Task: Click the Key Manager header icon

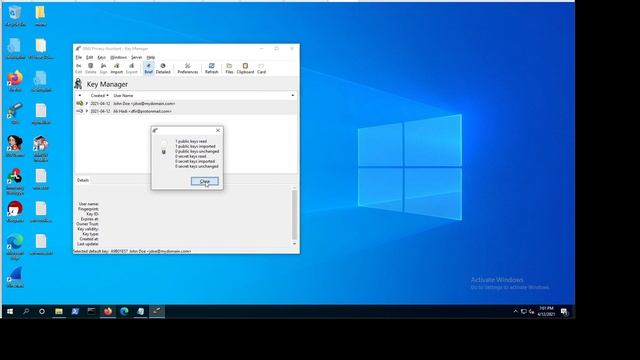Action: (x=78, y=84)
